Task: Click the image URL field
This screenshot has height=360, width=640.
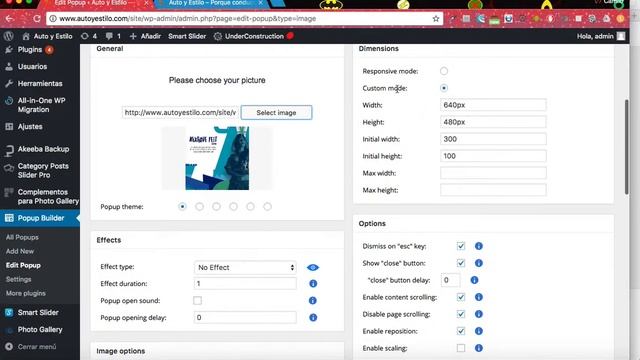Action: 180,112
